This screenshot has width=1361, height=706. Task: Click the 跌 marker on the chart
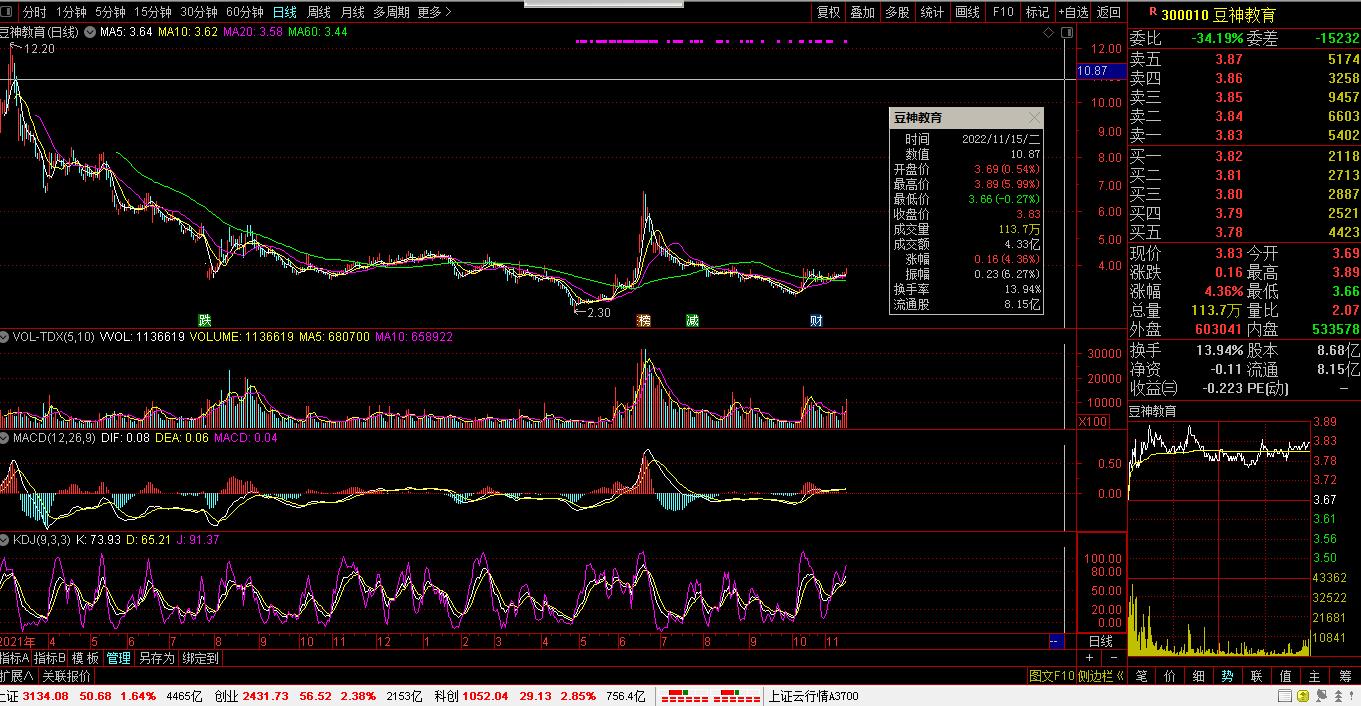coord(205,320)
